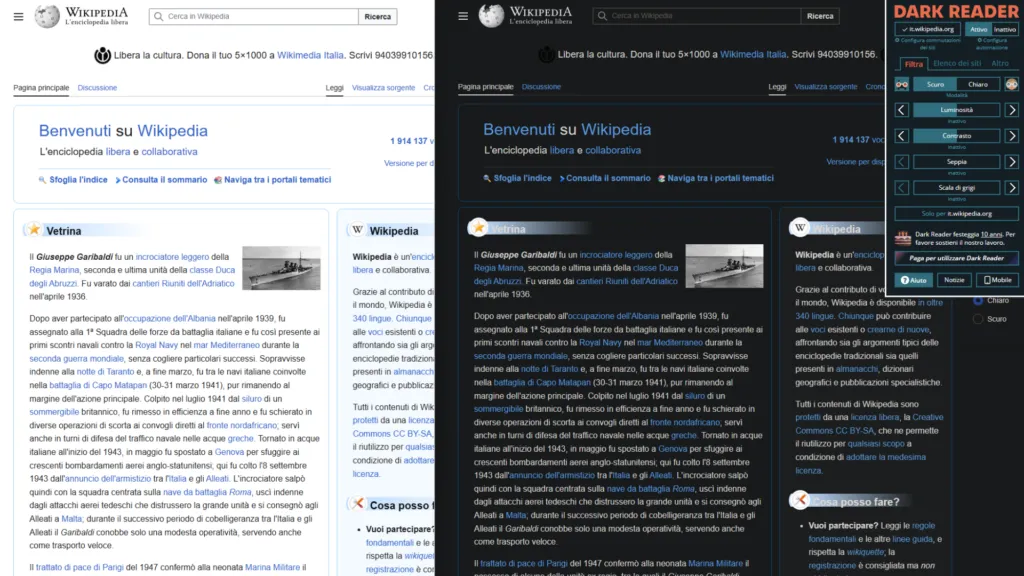Viewport: 1024px width, 576px height.
Task: Decrease Luminosità using its left arrow
Action: tap(902, 109)
